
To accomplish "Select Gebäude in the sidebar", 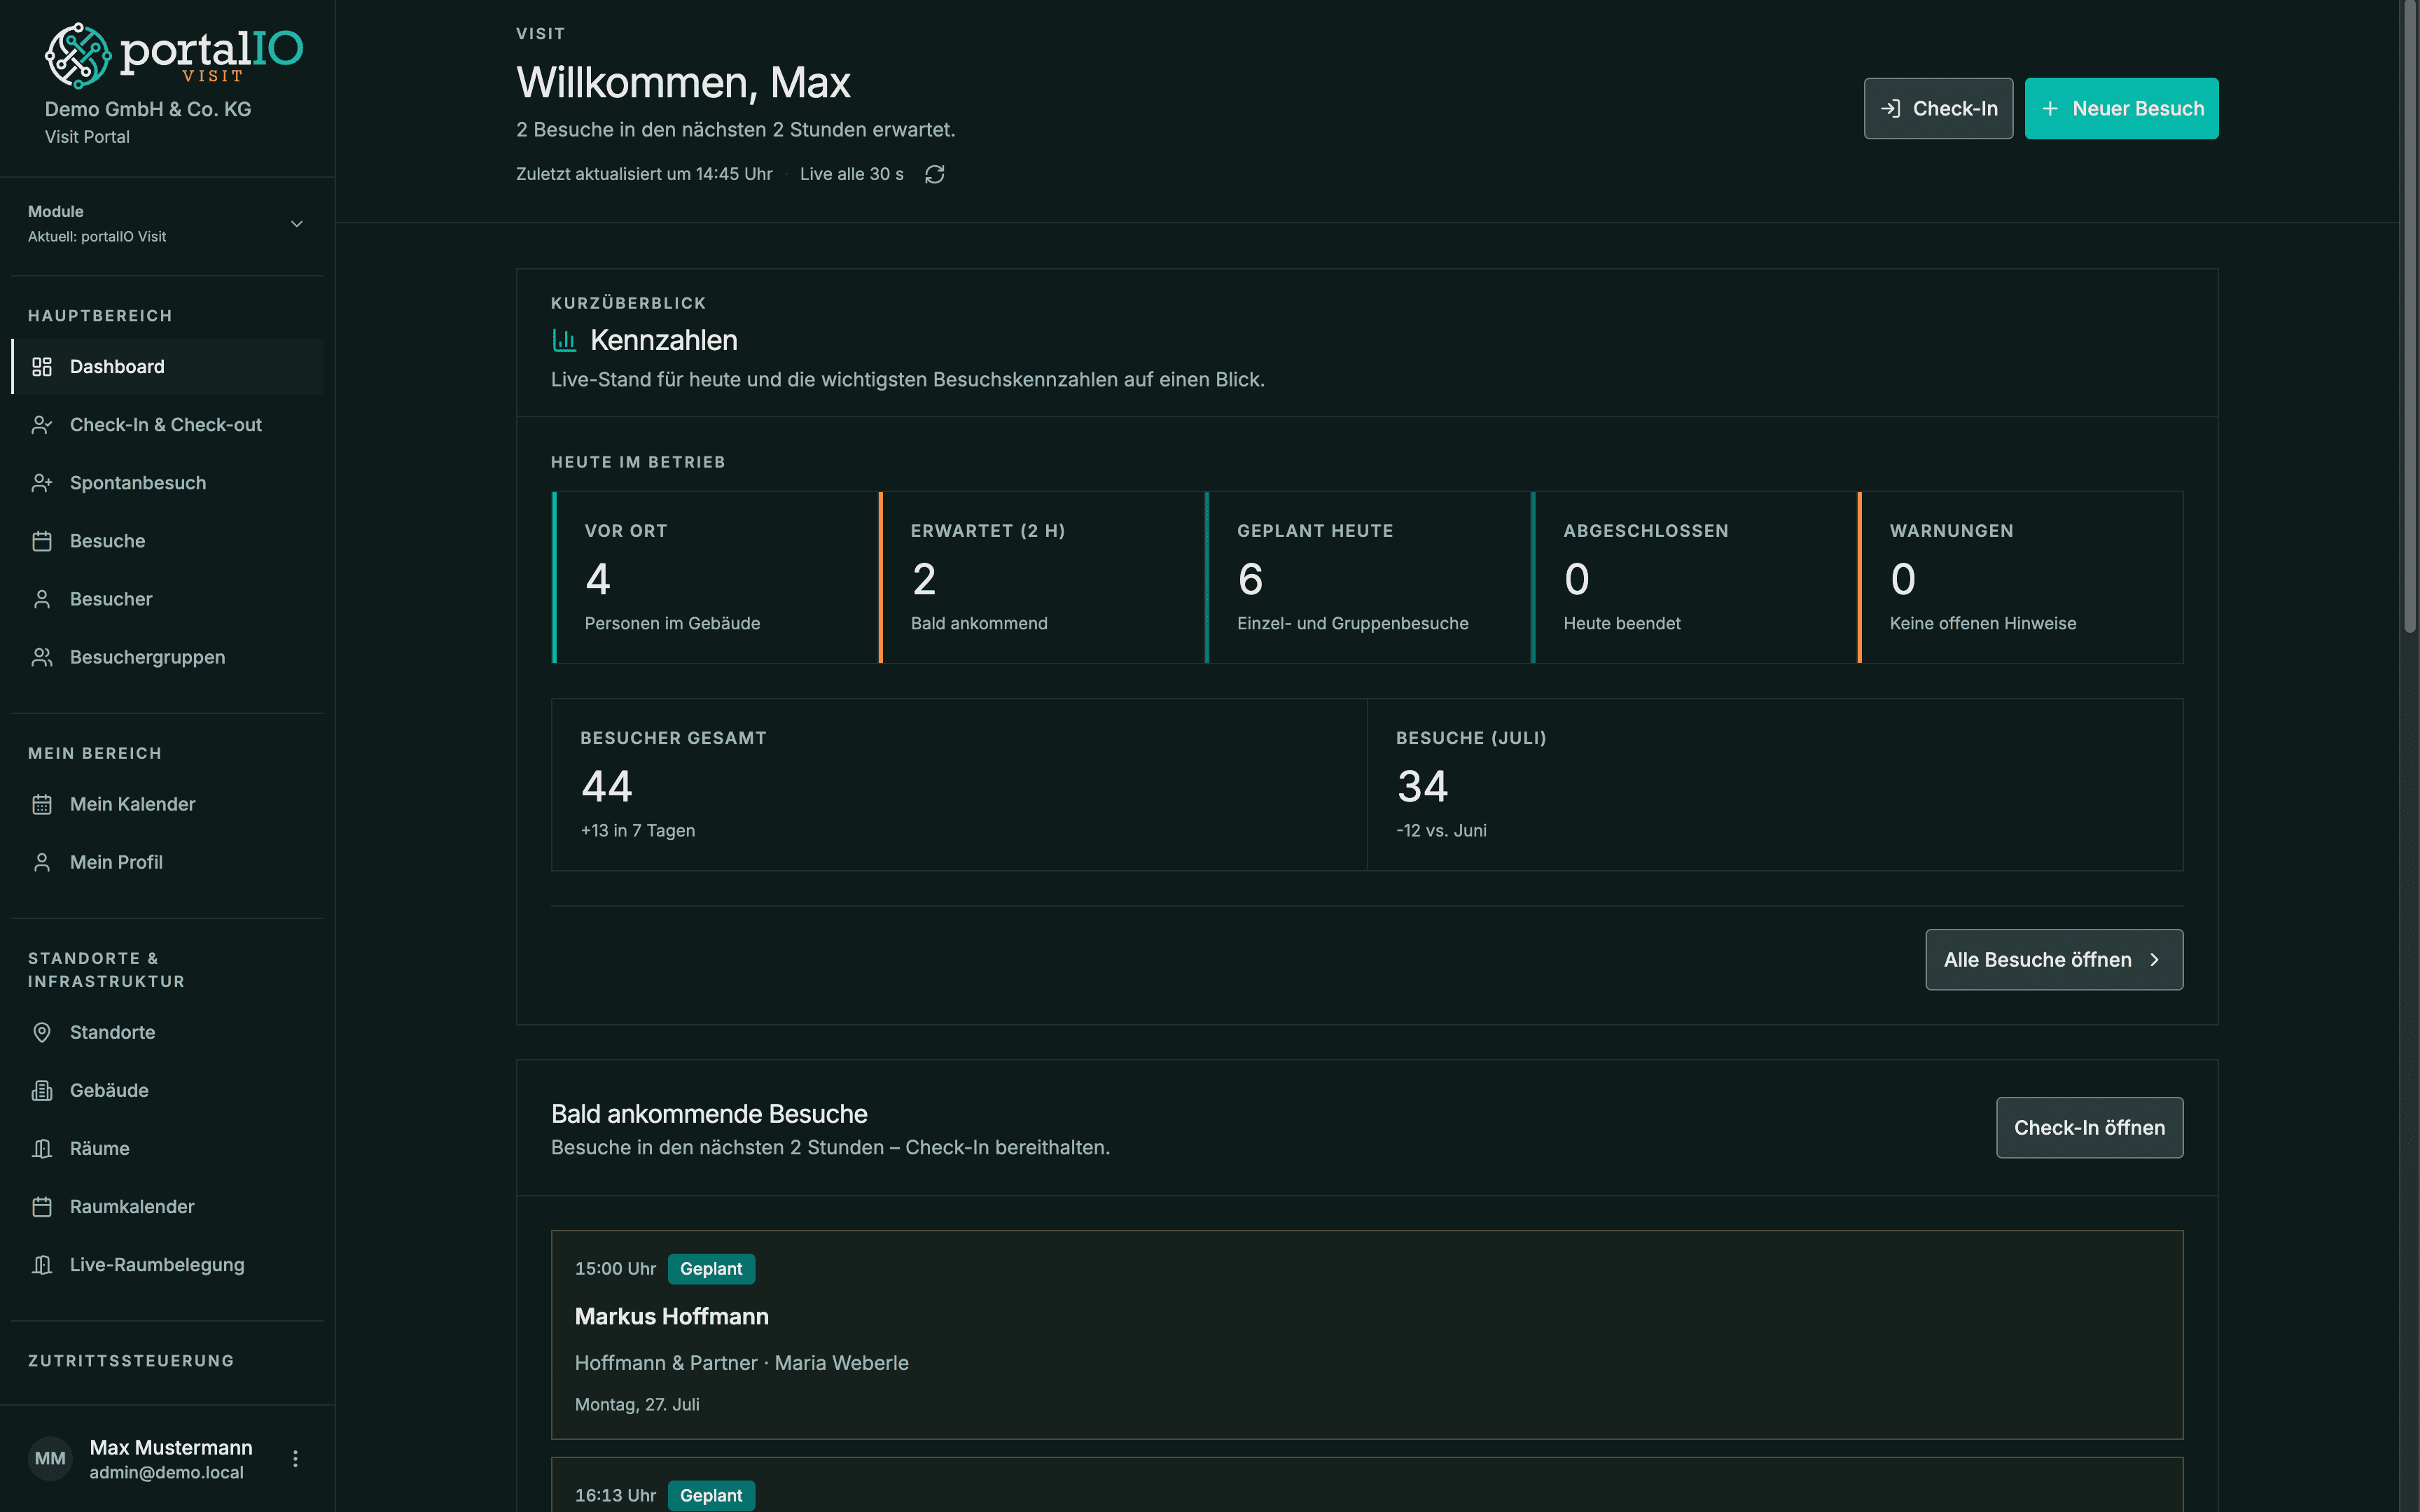I will click(168, 1090).
